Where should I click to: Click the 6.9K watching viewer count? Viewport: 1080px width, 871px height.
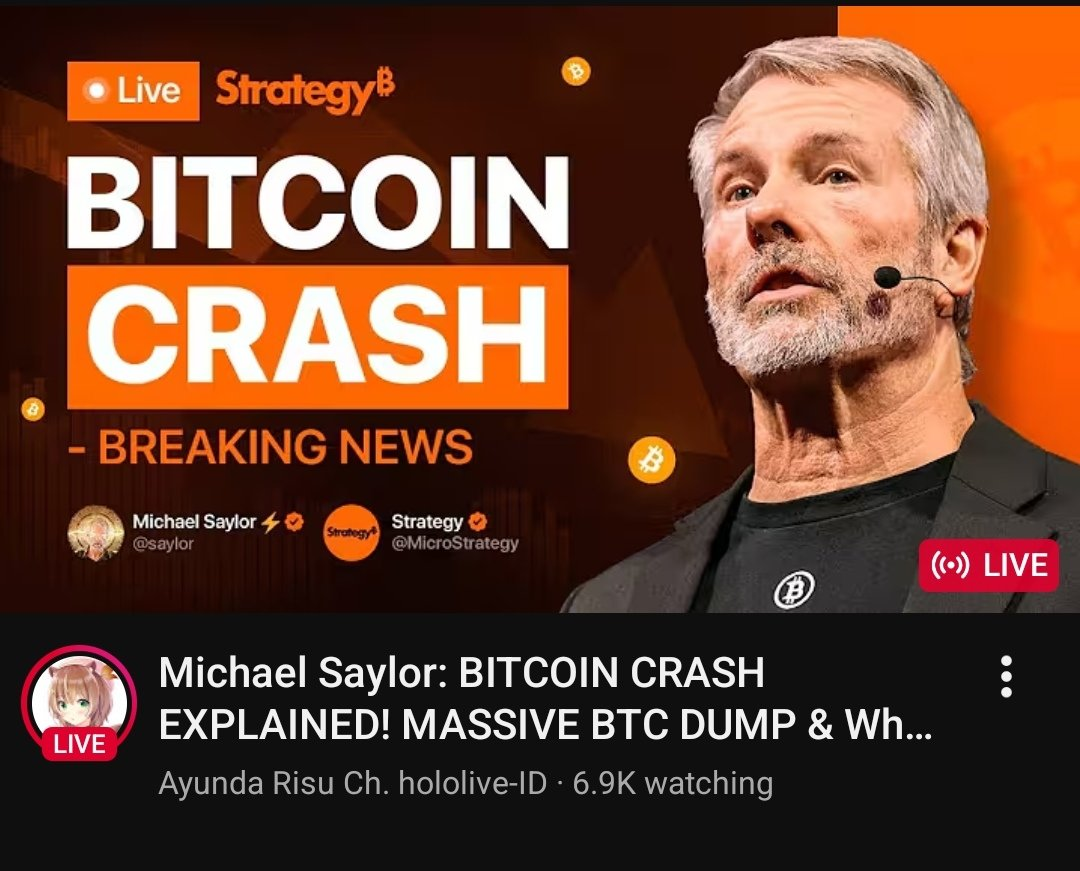click(672, 784)
